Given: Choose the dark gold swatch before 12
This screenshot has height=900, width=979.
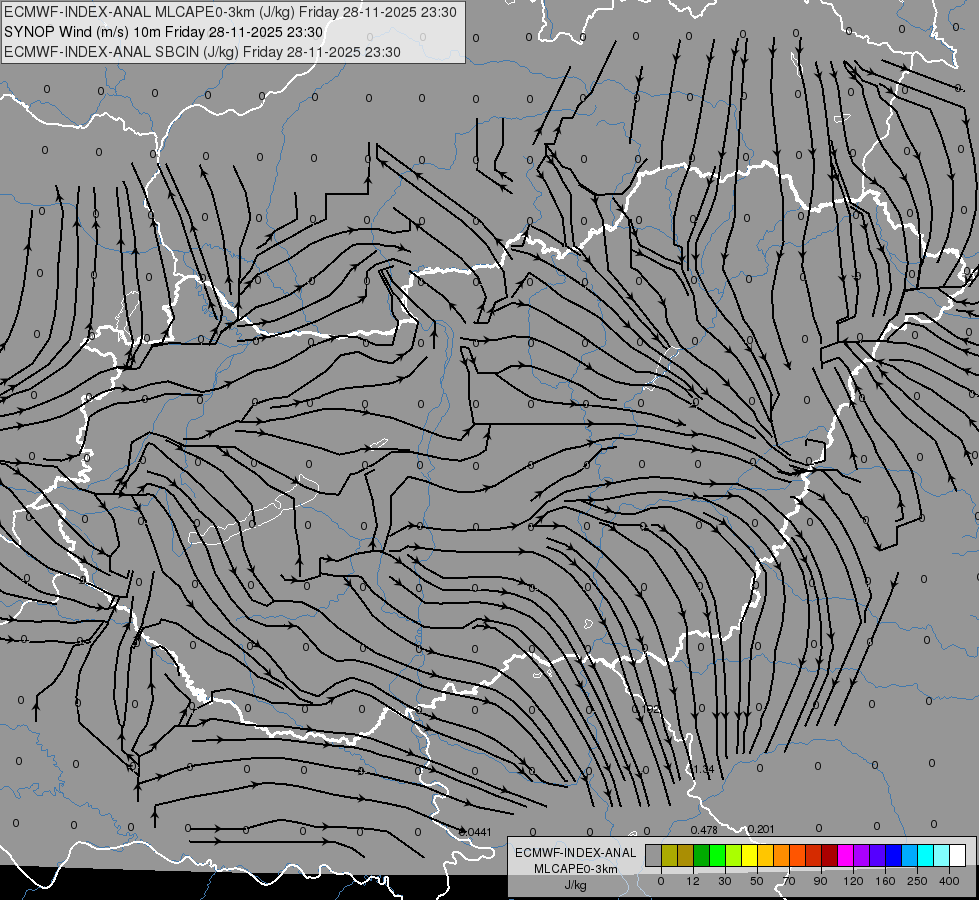Looking at the screenshot, I should pos(686,855).
